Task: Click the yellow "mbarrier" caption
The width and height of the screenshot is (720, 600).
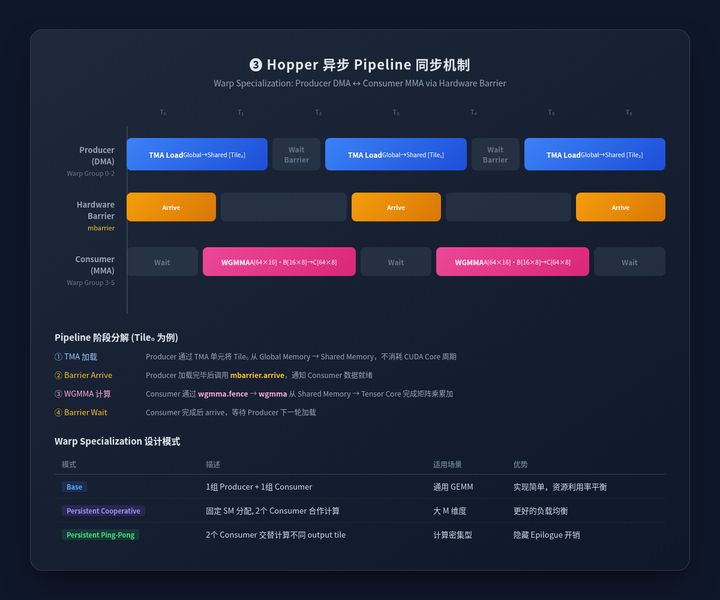Action: 101,228
